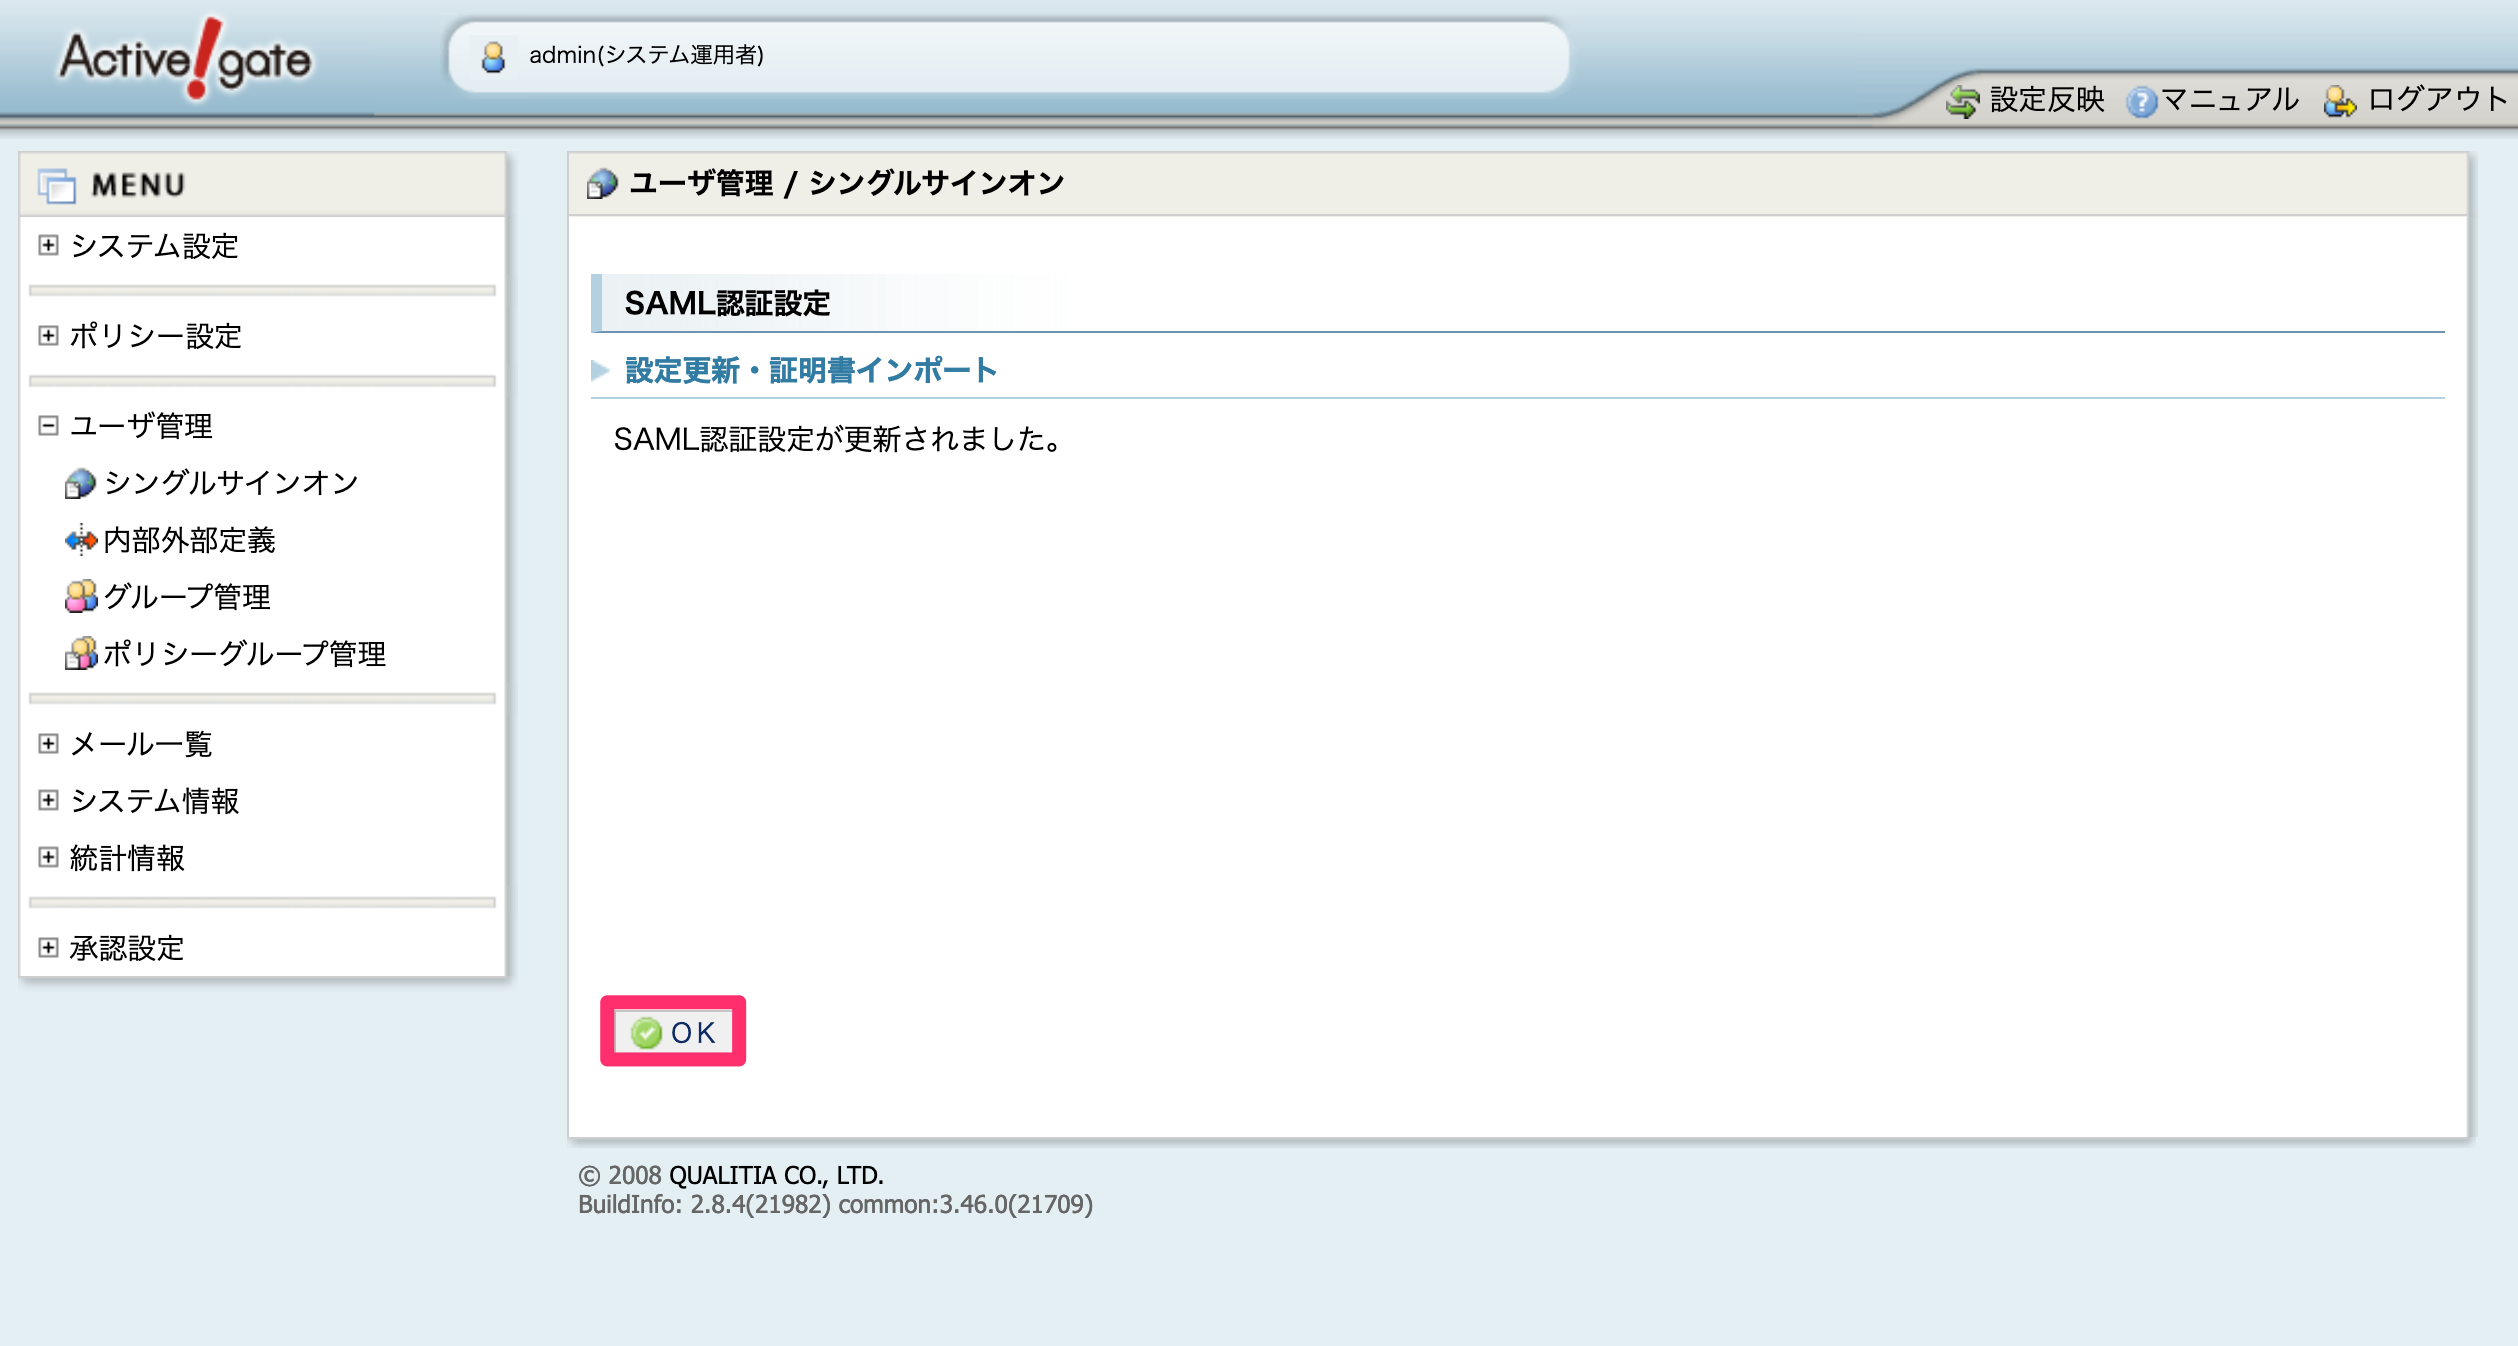Select the ユーザ管理 menu item
The image size is (2518, 1346).
[x=141, y=426]
